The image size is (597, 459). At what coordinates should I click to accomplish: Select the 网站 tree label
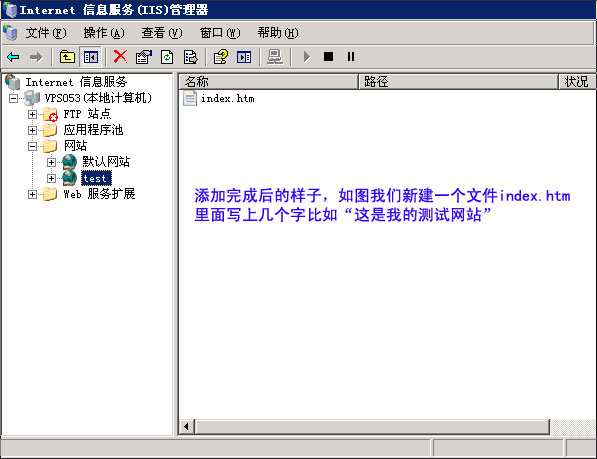point(75,146)
